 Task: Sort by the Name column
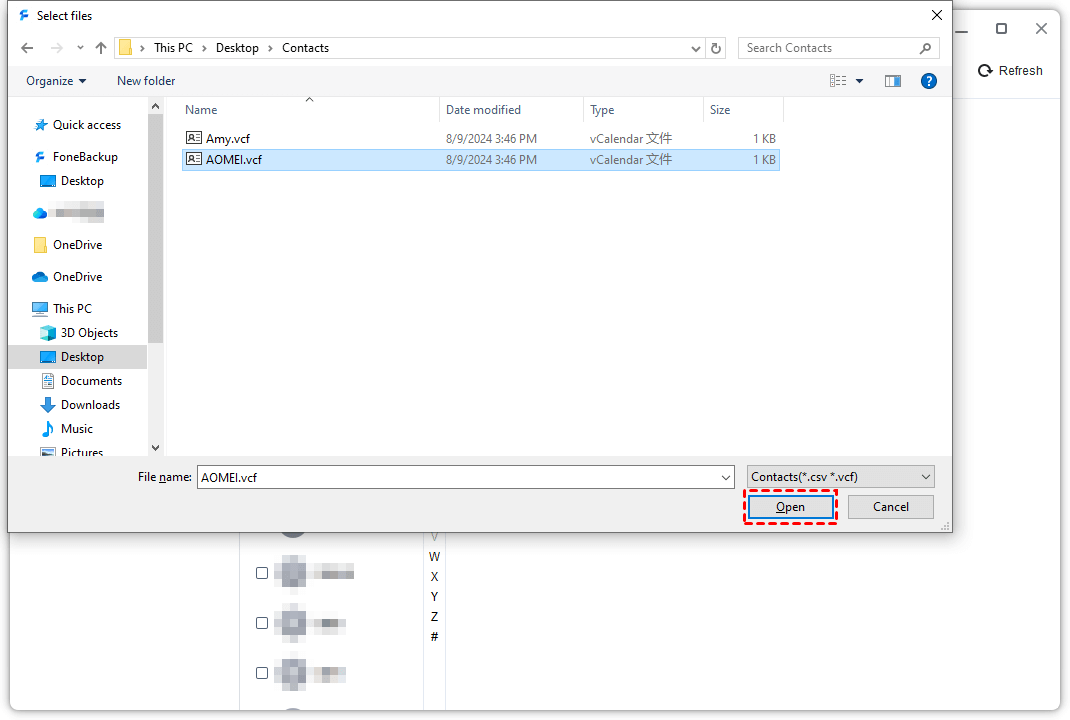201,109
